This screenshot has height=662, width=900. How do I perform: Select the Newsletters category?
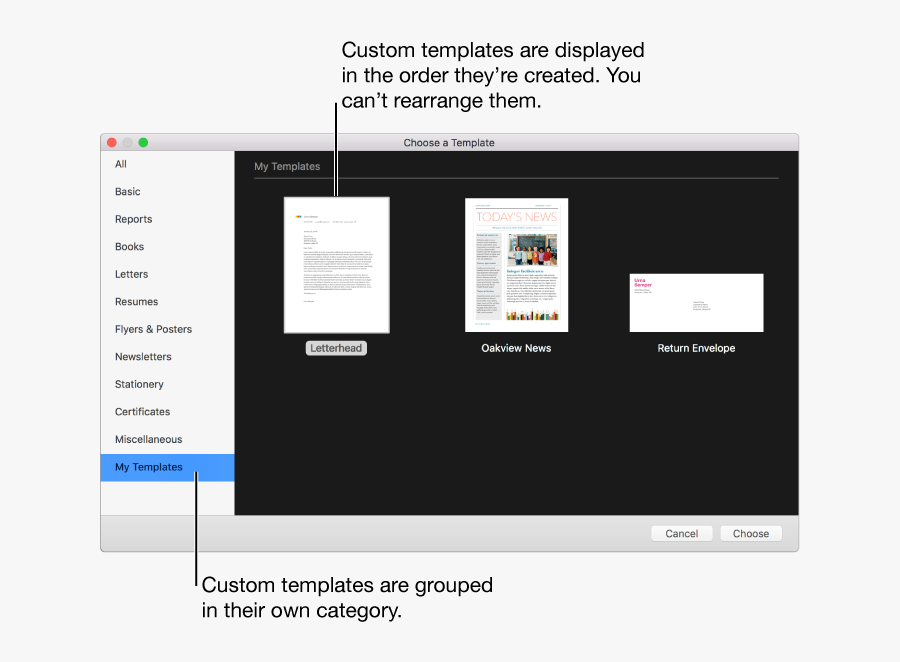[x=167, y=357]
